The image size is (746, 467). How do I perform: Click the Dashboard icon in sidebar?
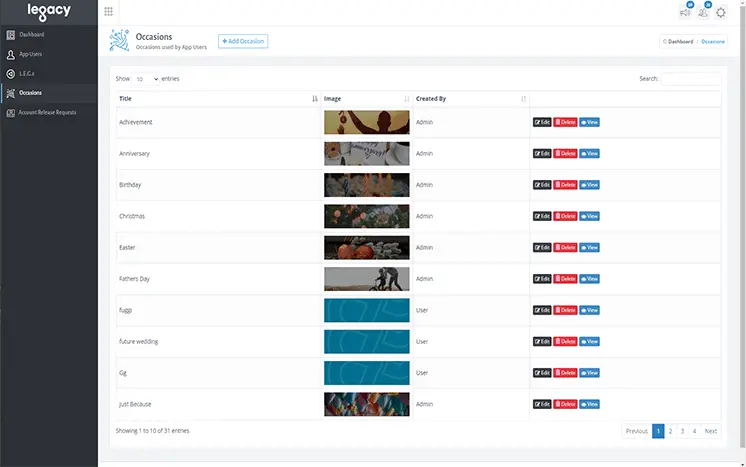pos(10,35)
